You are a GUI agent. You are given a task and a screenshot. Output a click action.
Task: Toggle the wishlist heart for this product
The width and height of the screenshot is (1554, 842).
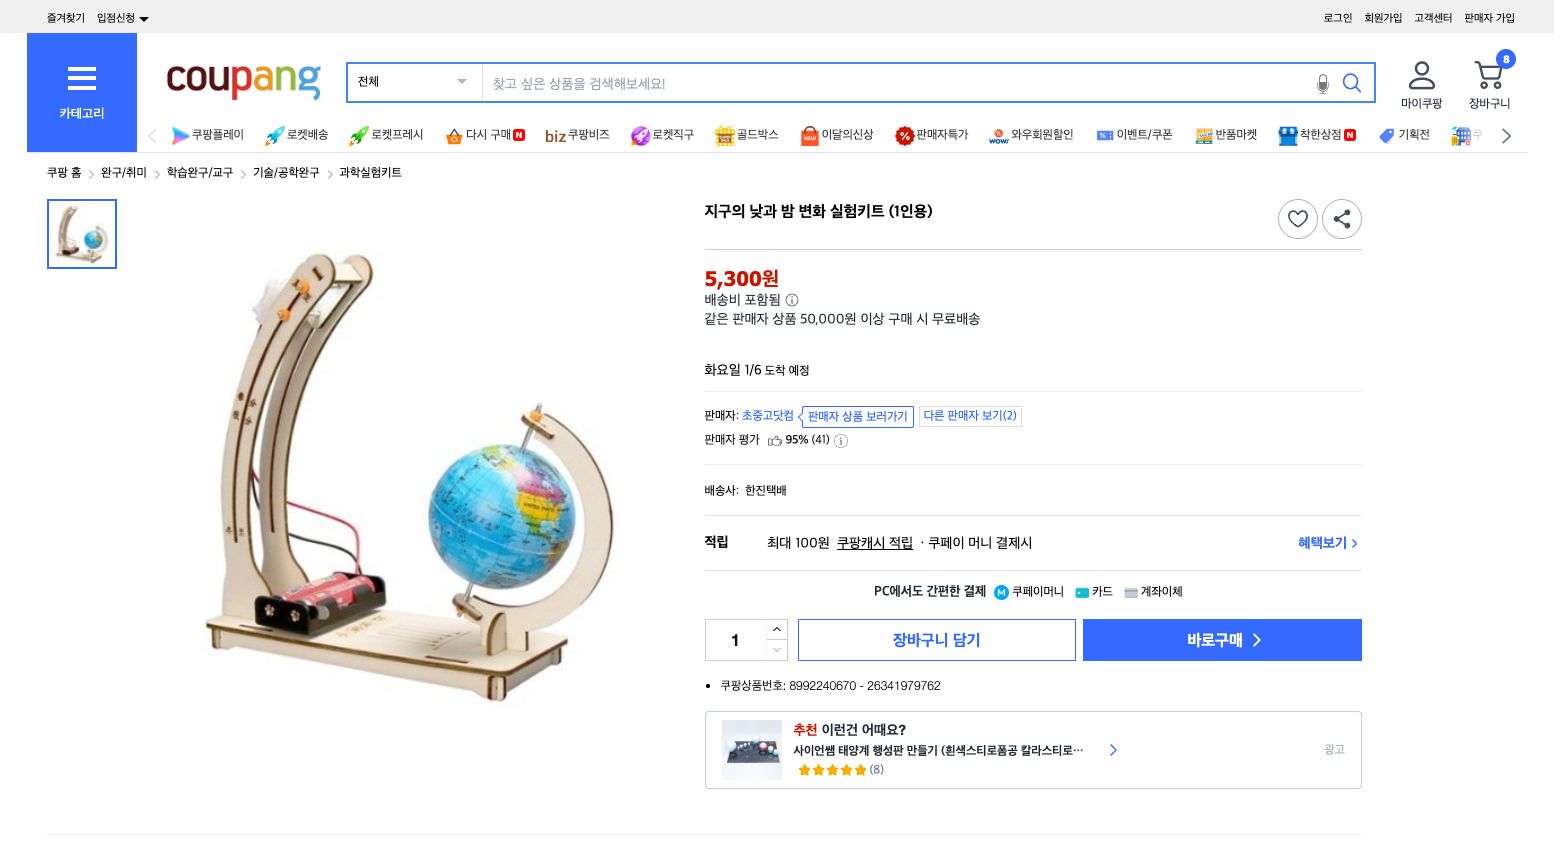[x=1298, y=219]
